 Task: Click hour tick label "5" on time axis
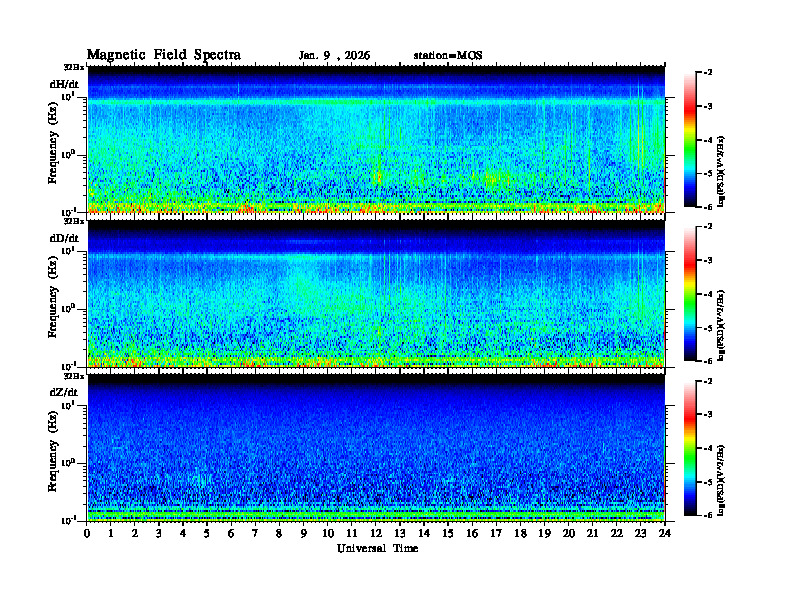point(207,533)
